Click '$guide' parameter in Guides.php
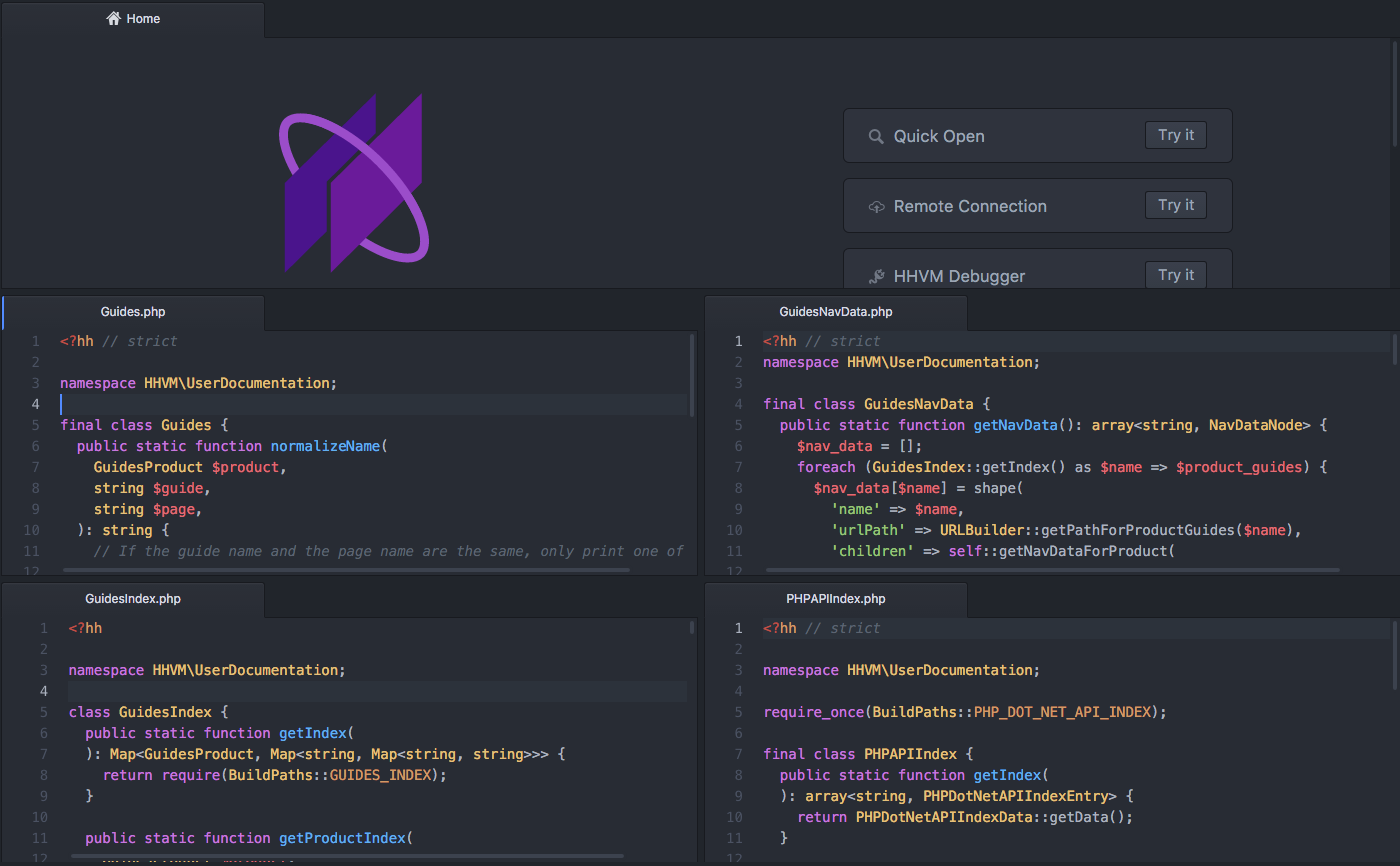Viewport: 1400px width, 866px height. [x=178, y=488]
